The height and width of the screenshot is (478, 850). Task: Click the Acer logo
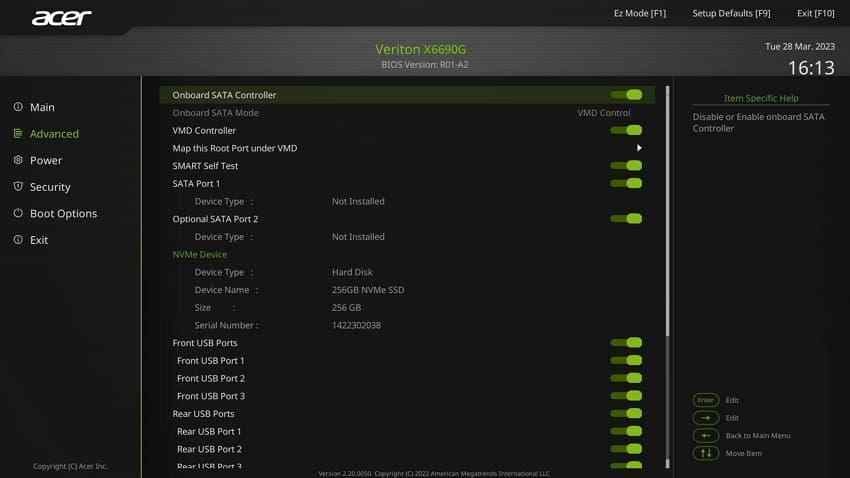(x=62, y=18)
